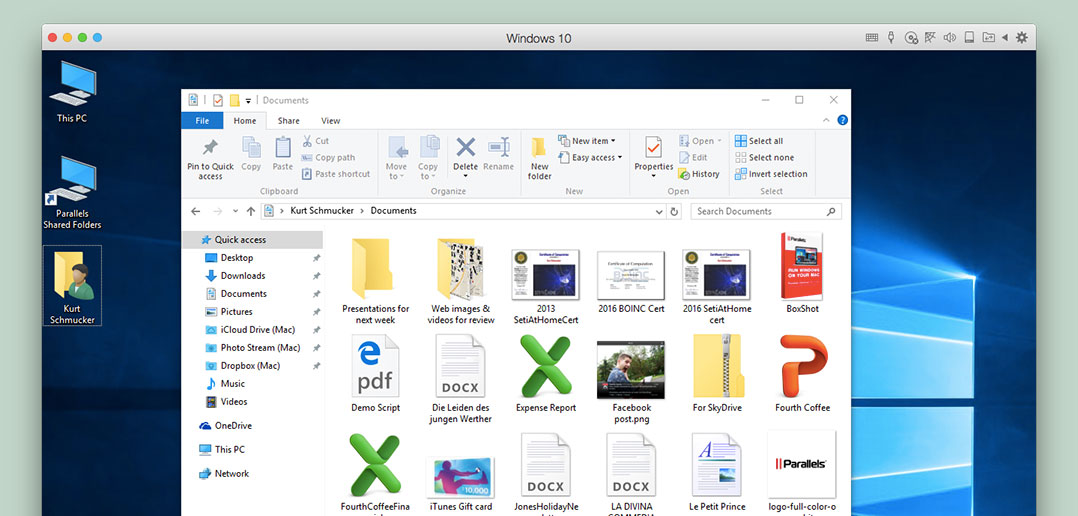Click Edit in the Open group
This screenshot has height=516, width=1078.
click(693, 157)
